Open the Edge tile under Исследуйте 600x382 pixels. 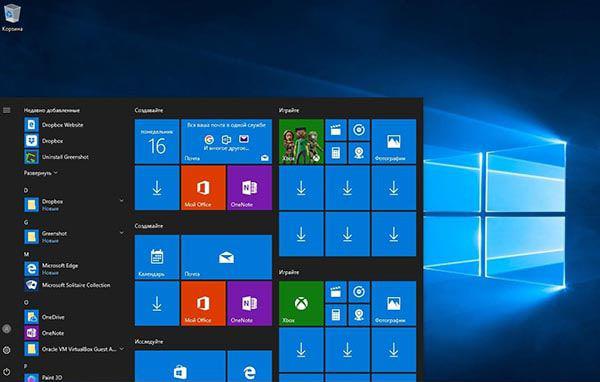click(x=249, y=366)
